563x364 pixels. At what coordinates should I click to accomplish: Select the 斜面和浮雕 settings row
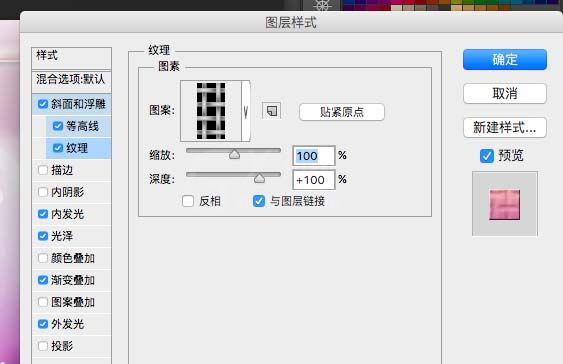point(71,104)
